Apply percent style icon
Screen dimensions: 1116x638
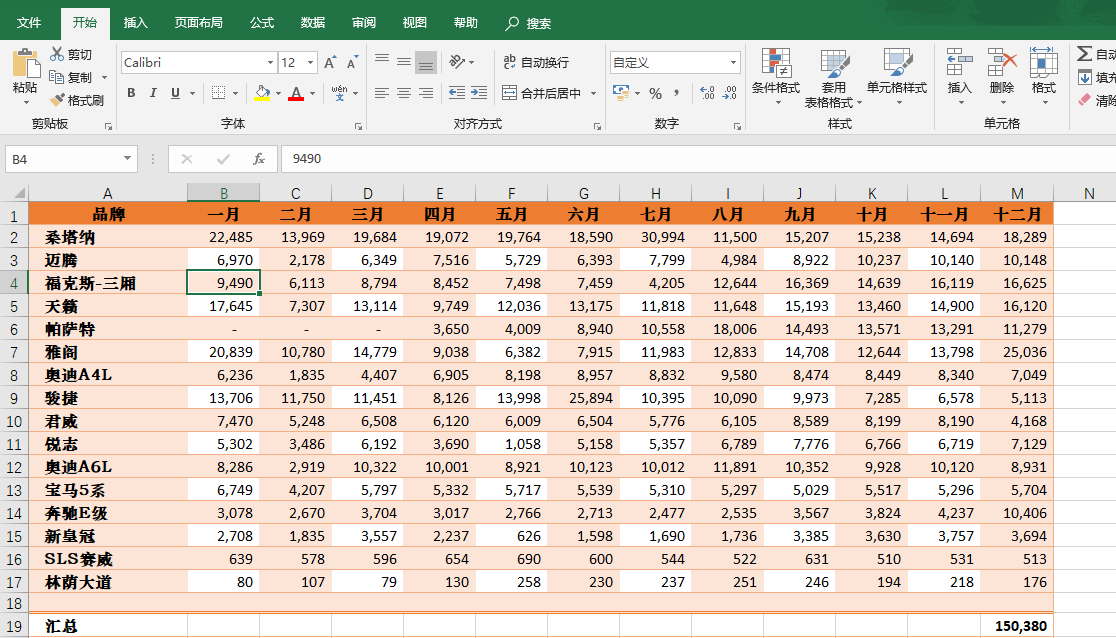pyautogui.click(x=656, y=93)
